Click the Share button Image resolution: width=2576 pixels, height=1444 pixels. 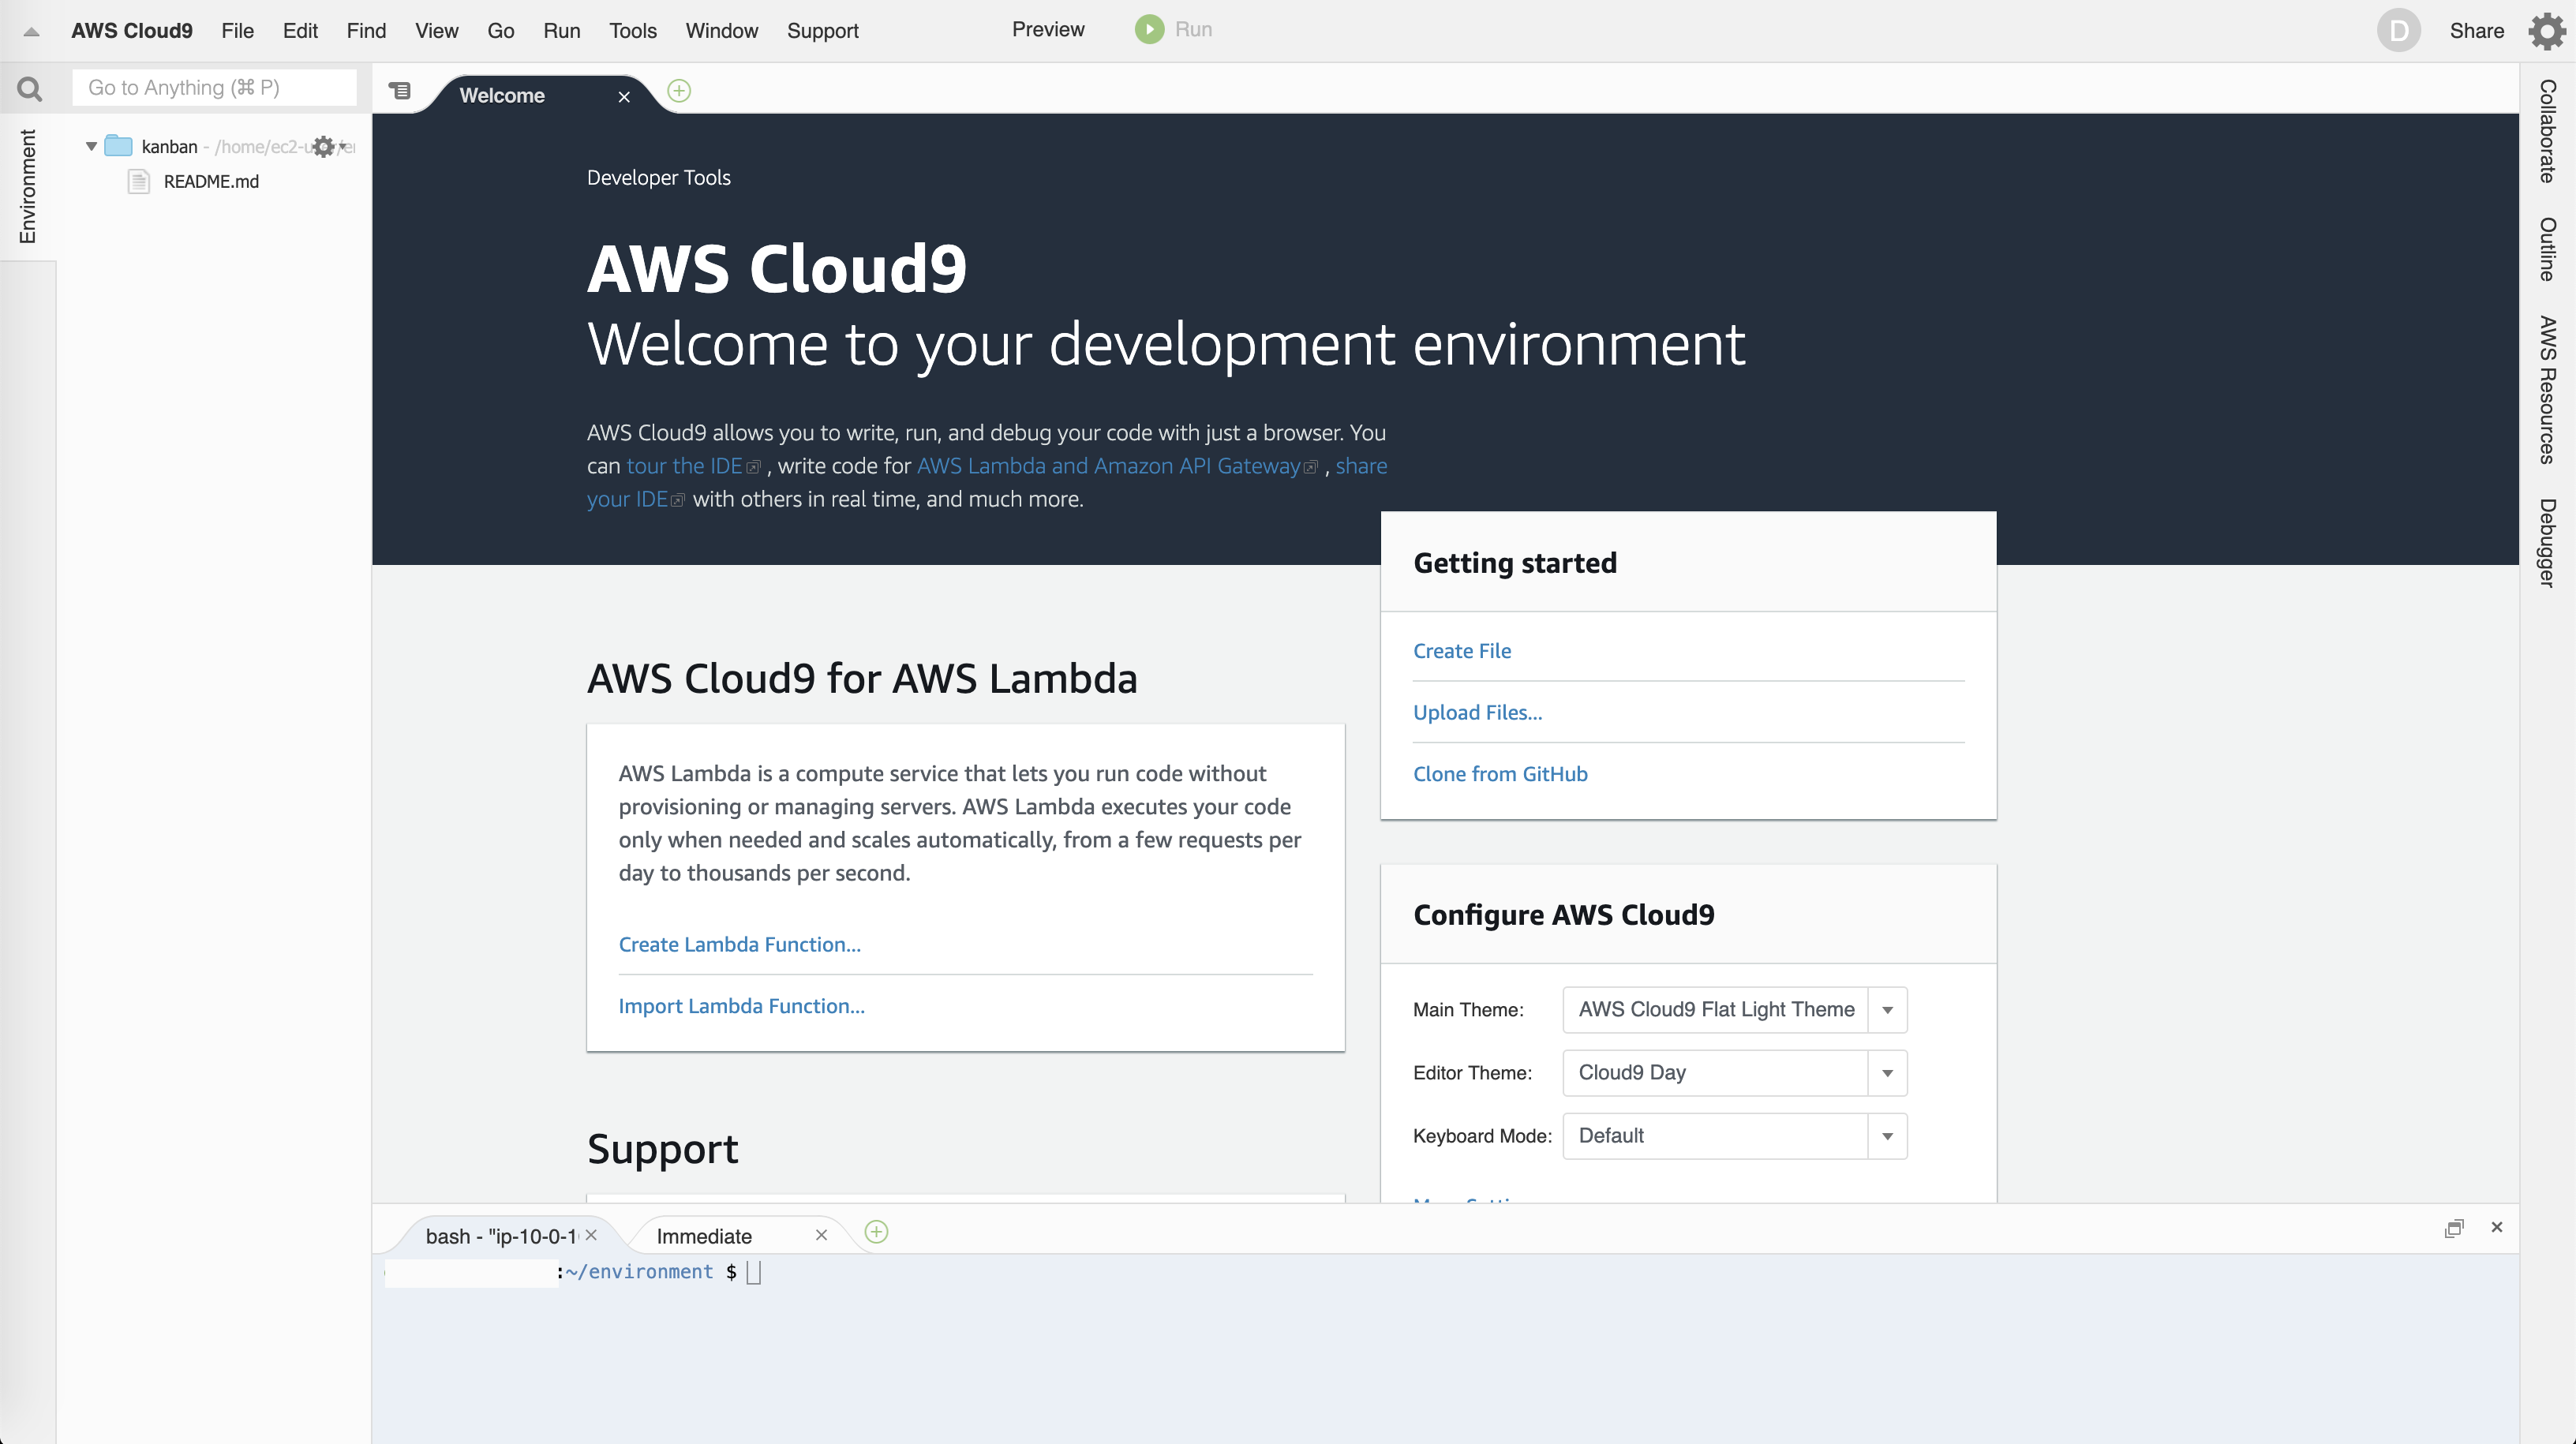tap(2477, 31)
